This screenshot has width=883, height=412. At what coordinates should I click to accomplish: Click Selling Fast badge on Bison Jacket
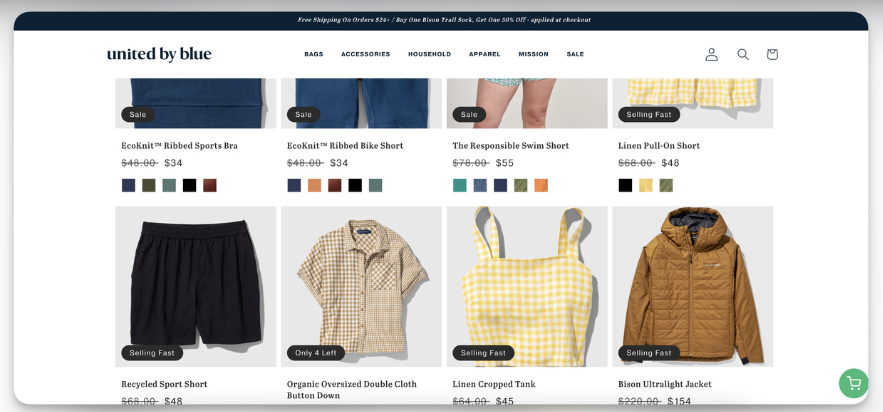[649, 353]
